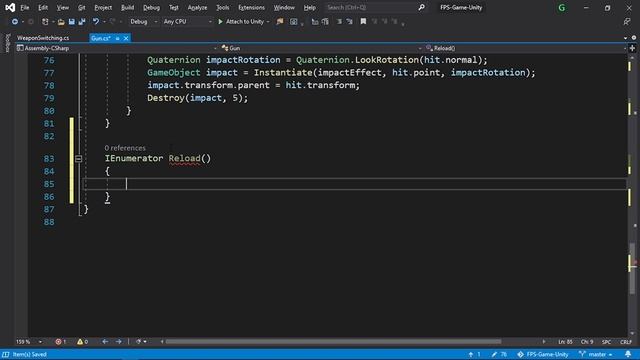This screenshot has height=360, width=640.
Task: Click the next issue arrow
Action: click(119, 342)
